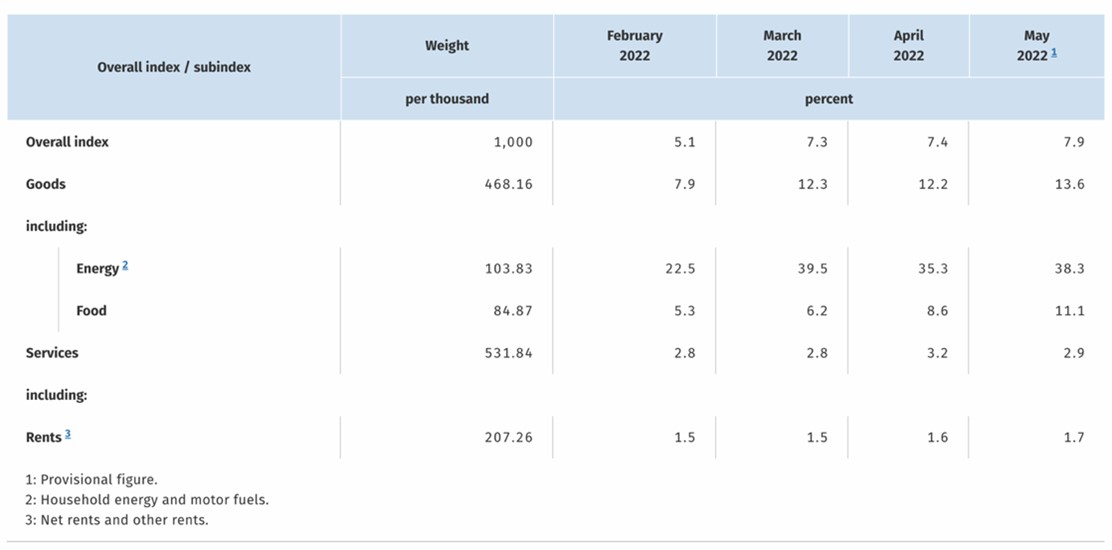This screenshot has width=1112, height=550.
Task: Click the 'per thousand' unit cell
Action: pyautogui.click(x=447, y=99)
